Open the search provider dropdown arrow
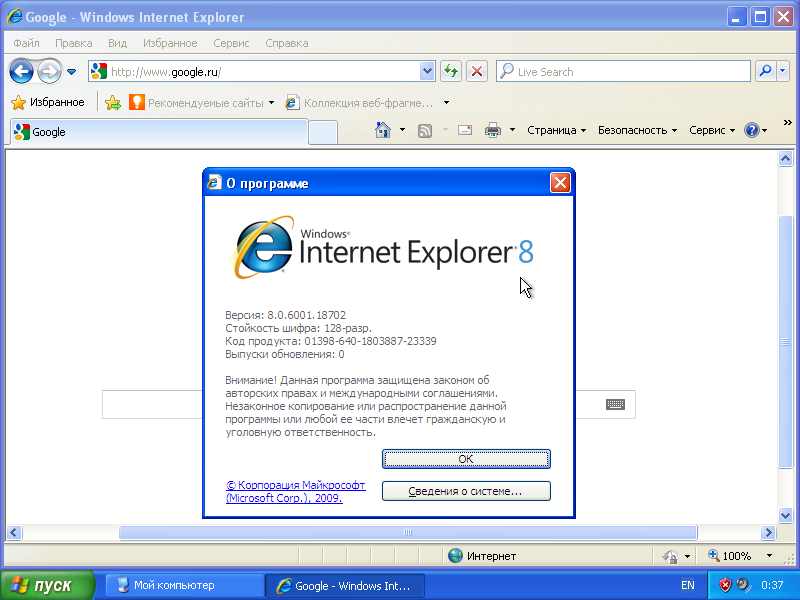Screen dimensions: 800x600 click(x=783, y=71)
